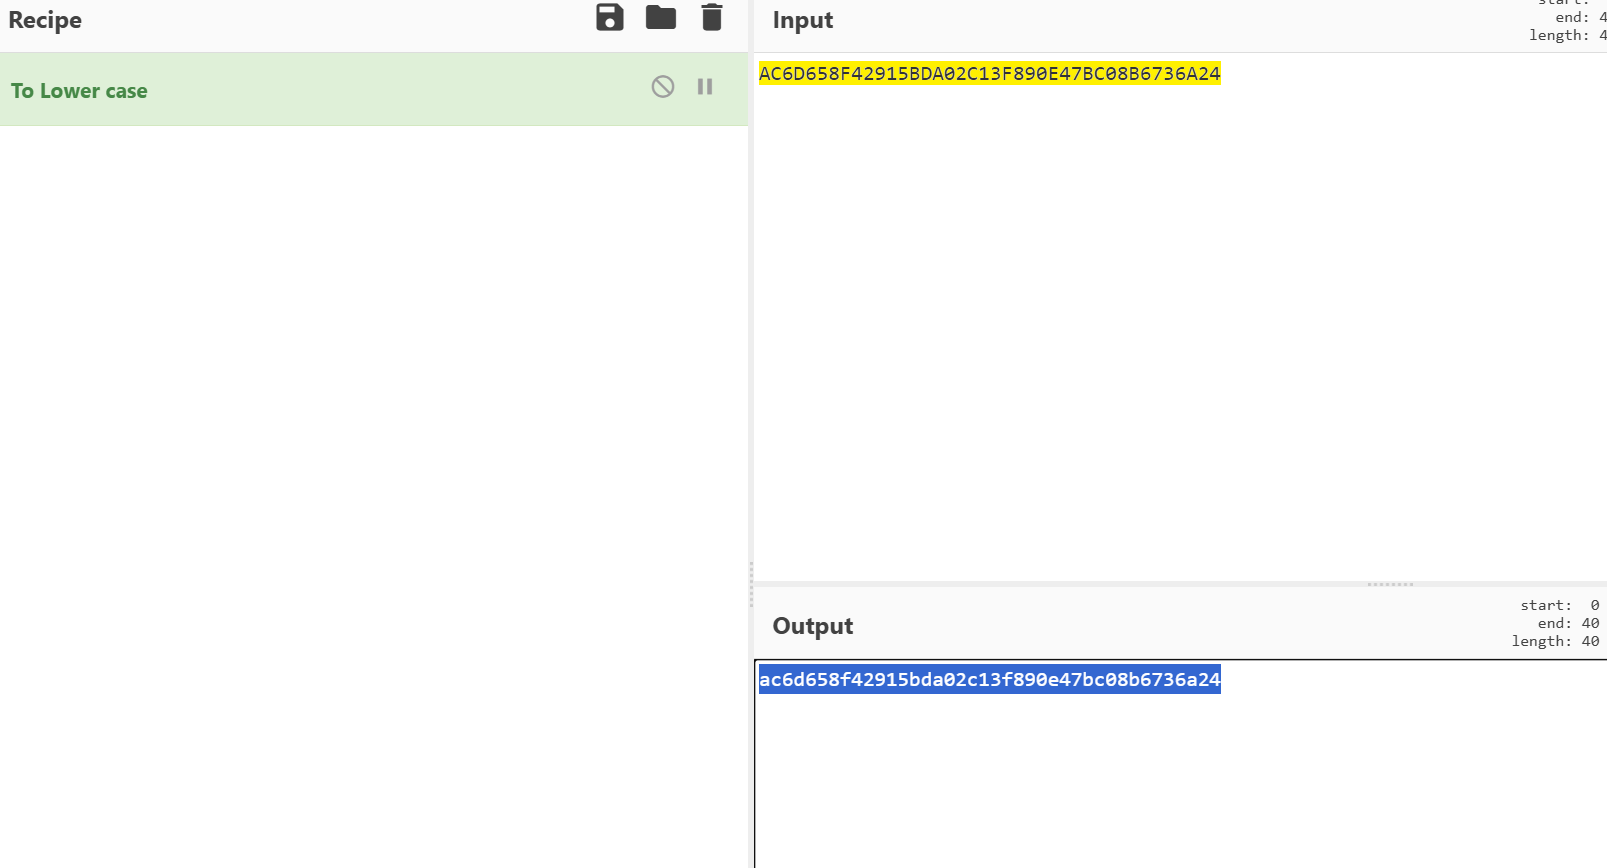
Task: Click the Output length value 40
Action: point(1590,641)
